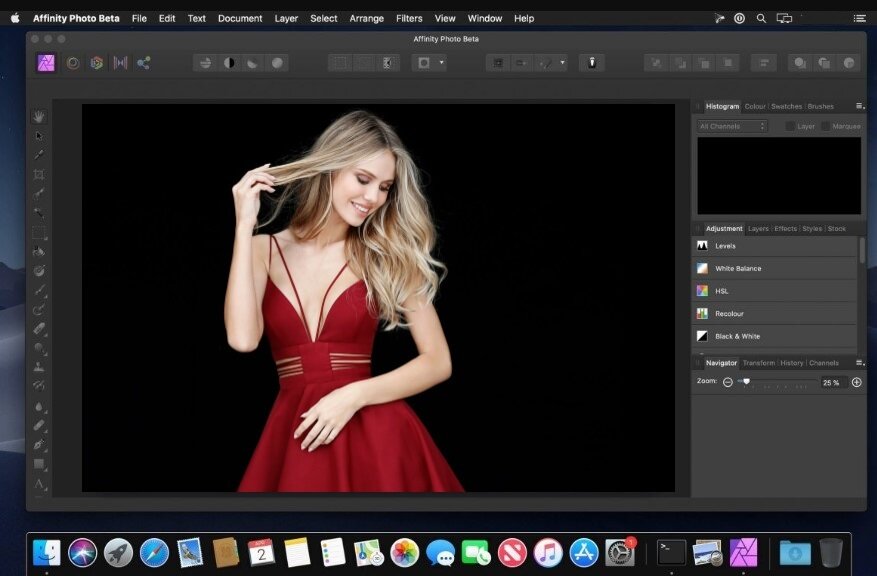877x576 pixels.
Task: Switch to the Photo Persona icon
Action: [46, 62]
